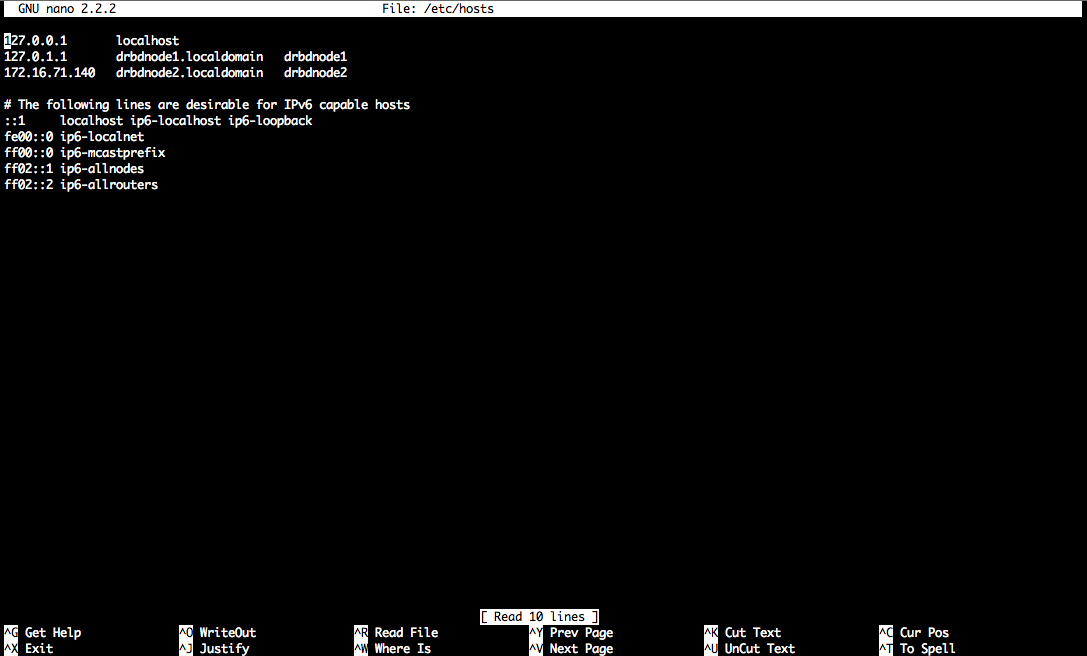The height and width of the screenshot is (656, 1087).
Task: Click the ^X Exit shortcut
Action: click(28, 648)
